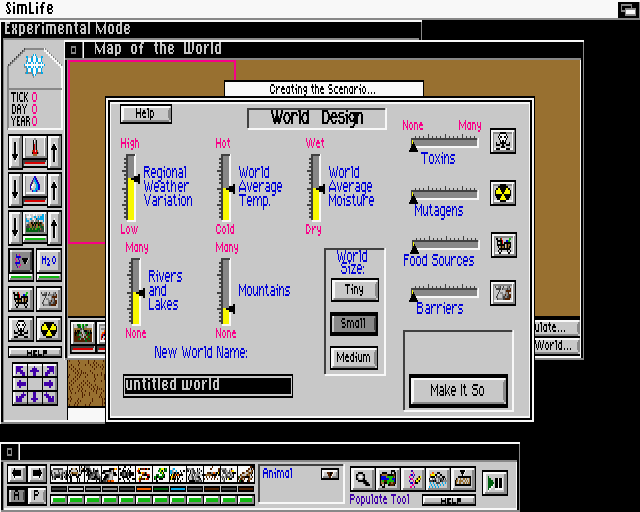Click the Toxins slider track
The image size is (640, 512).
(444, 142)
